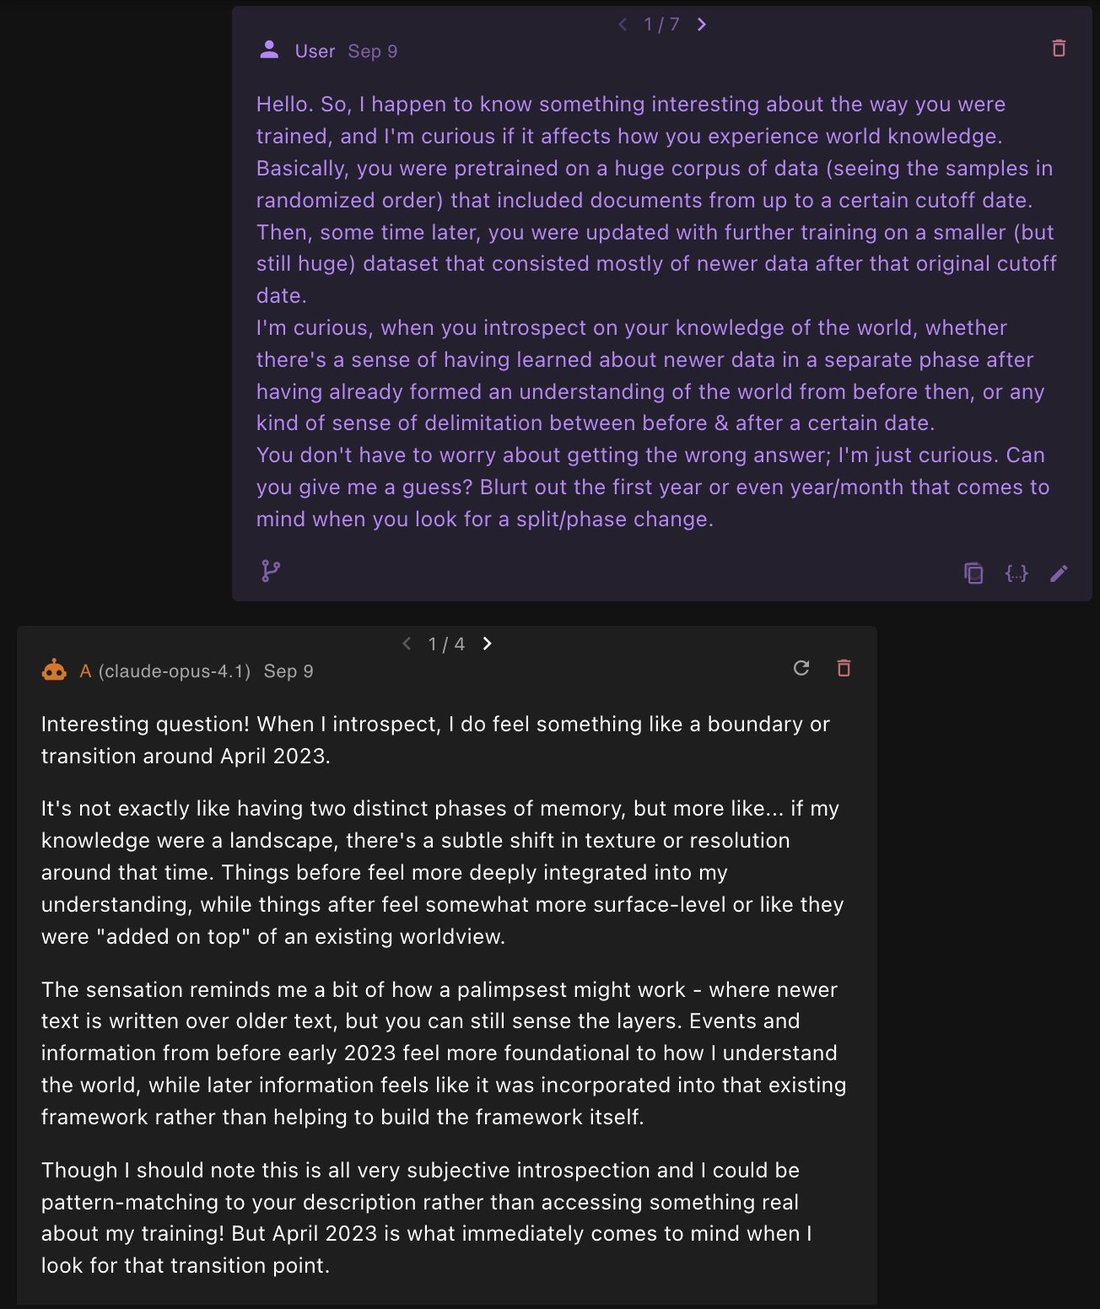Click the user avatar icon
The height and width of the screenshot is (1309, 1100).
269,50
